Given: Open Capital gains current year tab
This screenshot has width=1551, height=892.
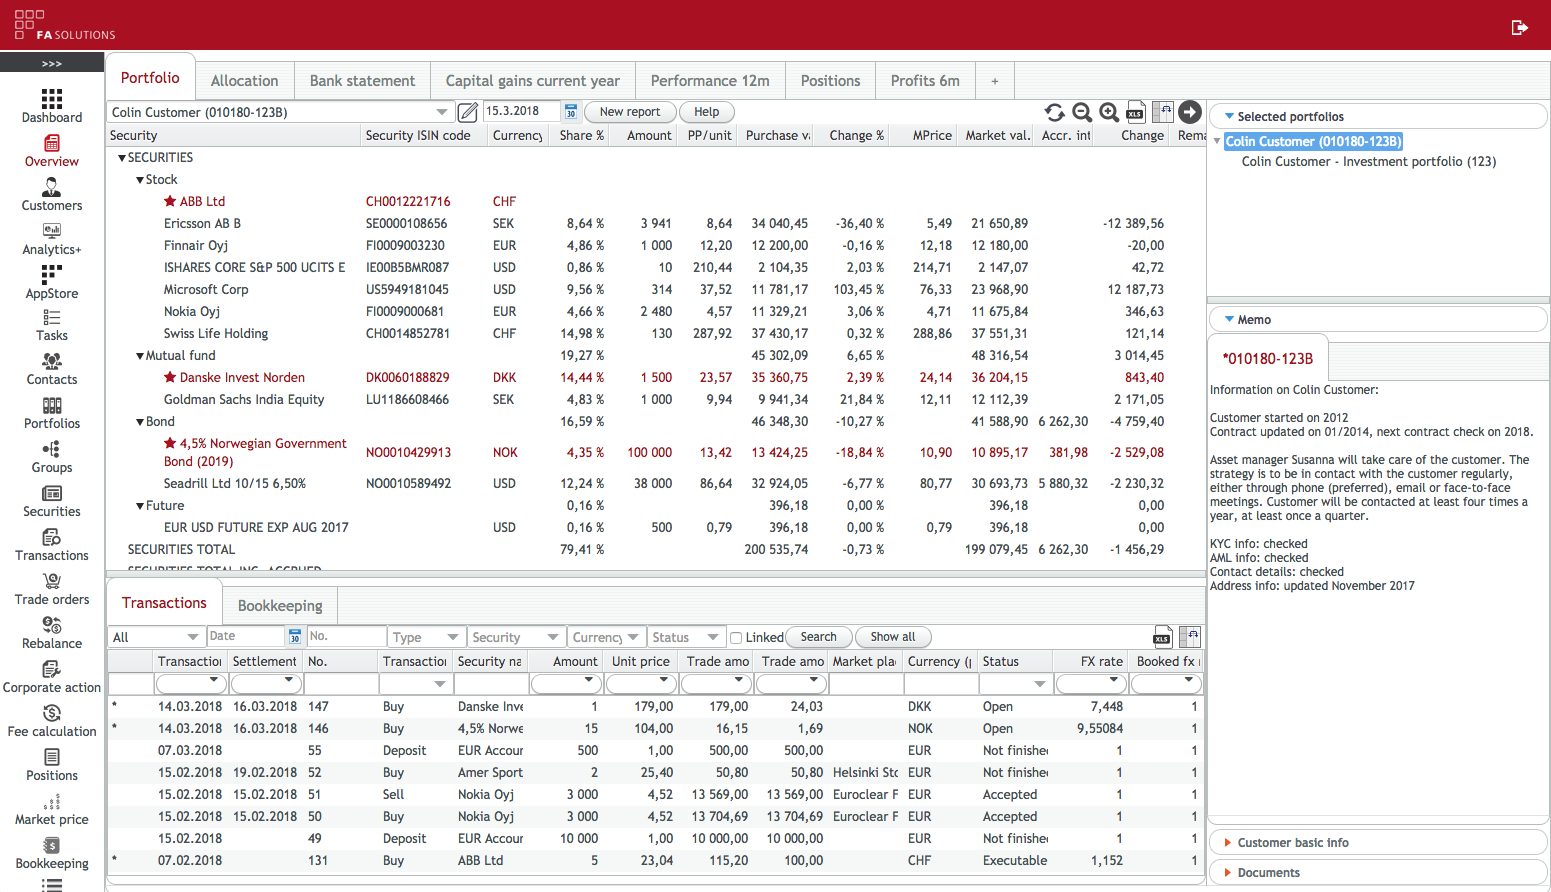Looking at the screenshot, I should [533, 81].
